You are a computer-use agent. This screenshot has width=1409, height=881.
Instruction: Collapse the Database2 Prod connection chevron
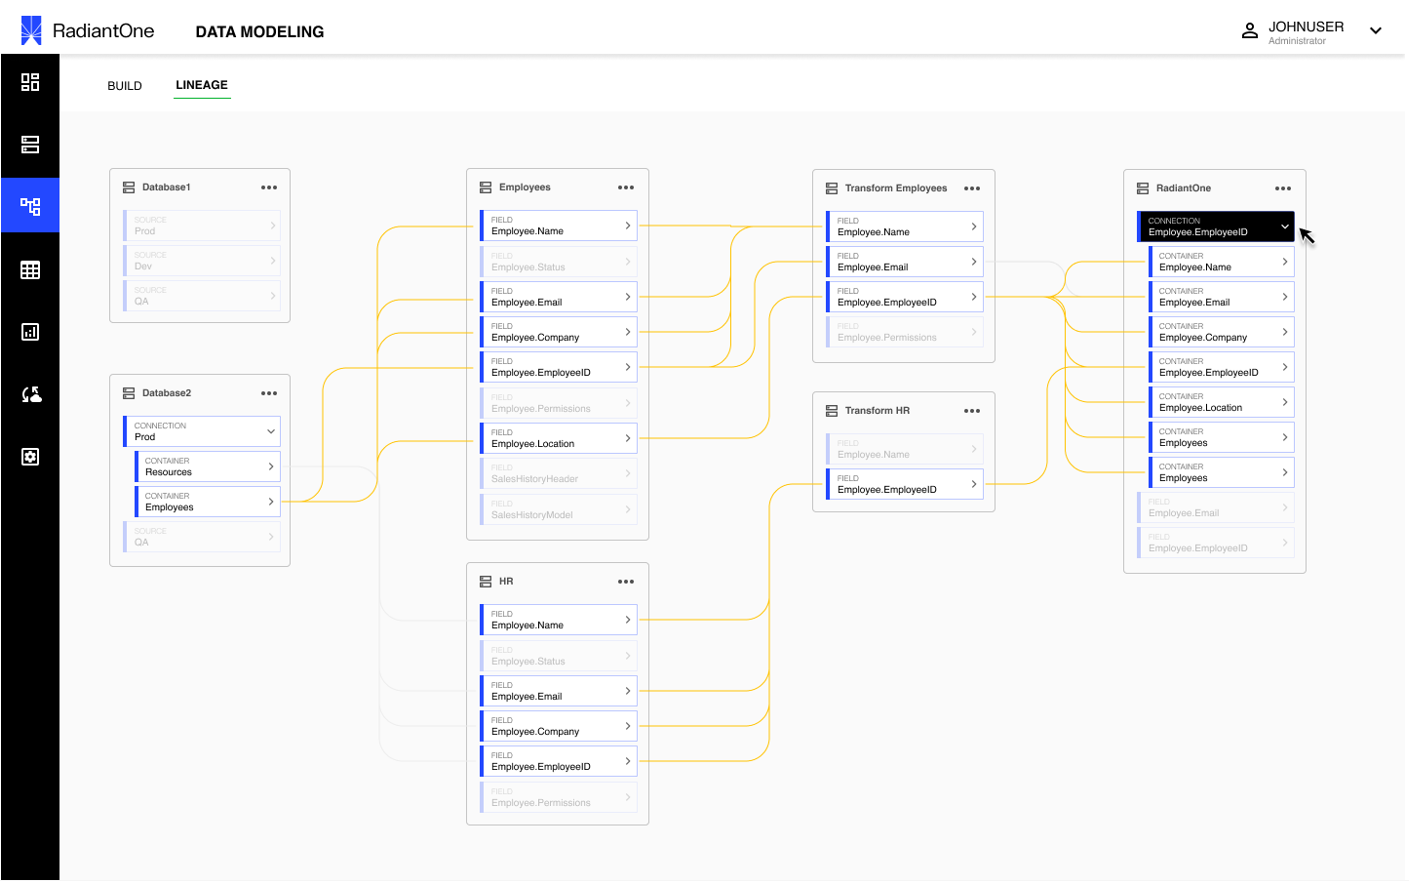click(270, 431)
